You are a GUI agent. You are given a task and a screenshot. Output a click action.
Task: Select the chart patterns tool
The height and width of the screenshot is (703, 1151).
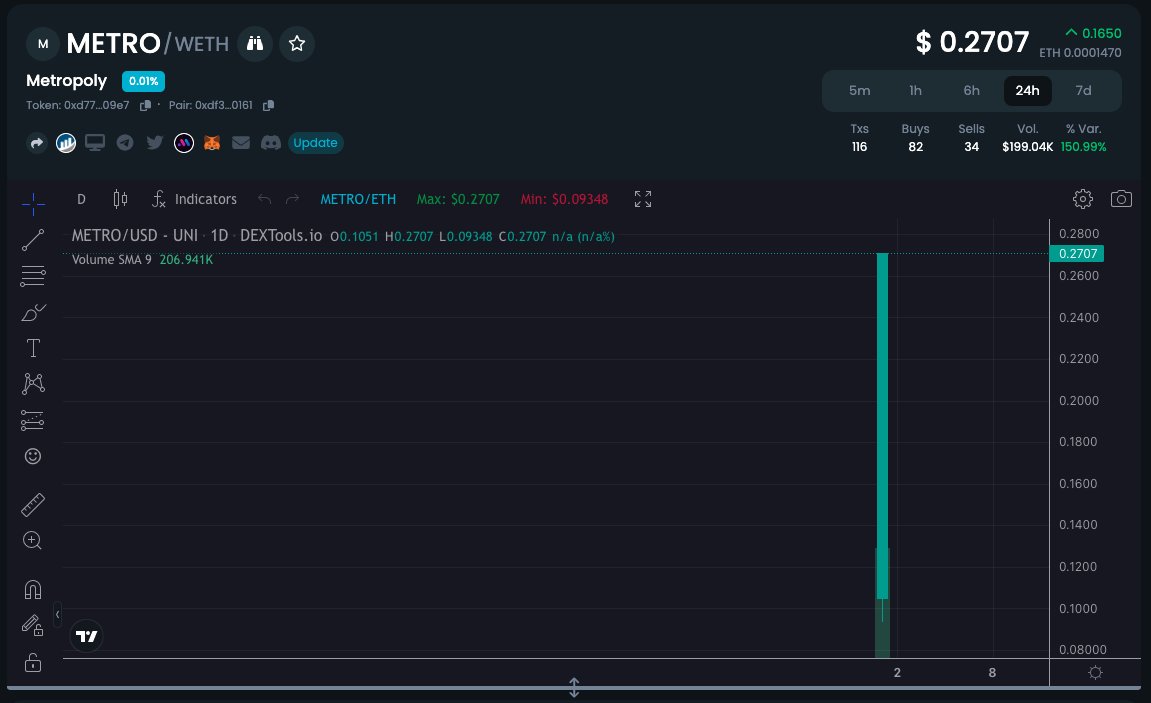click(x=33, y=384)
